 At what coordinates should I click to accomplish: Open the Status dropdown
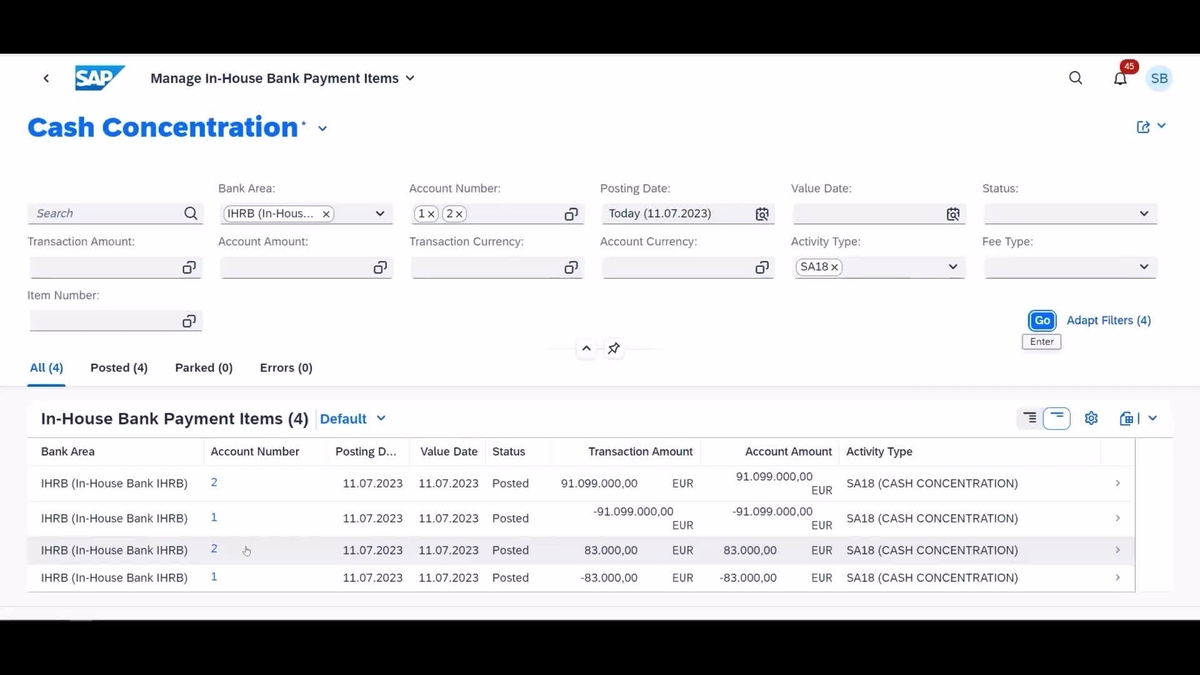1143,213
